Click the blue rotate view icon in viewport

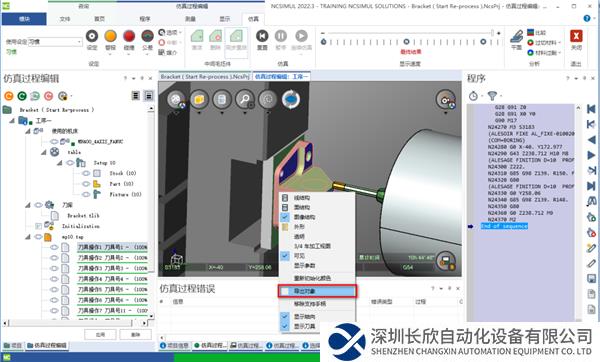pos(291,100)
